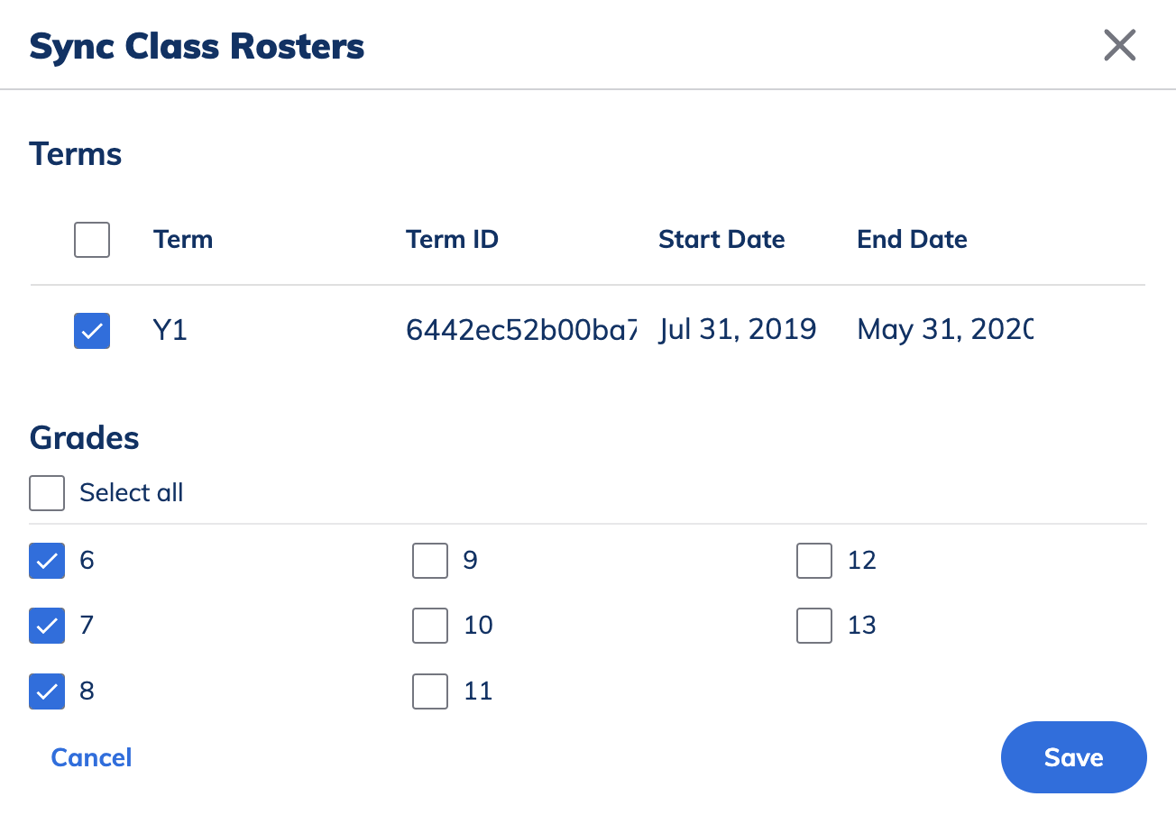Click the Save button
1176x824 pixels.
pyautogui.click(x=1073, y=757)
